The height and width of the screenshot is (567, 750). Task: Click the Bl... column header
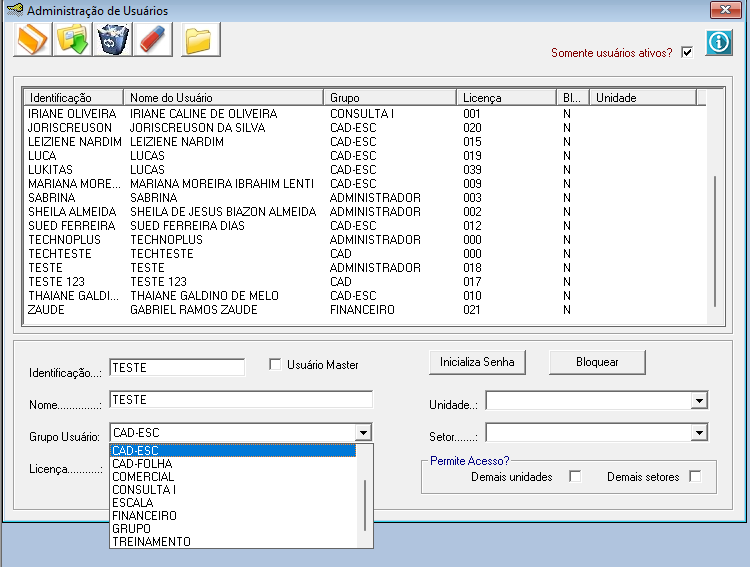coord(573,98)
